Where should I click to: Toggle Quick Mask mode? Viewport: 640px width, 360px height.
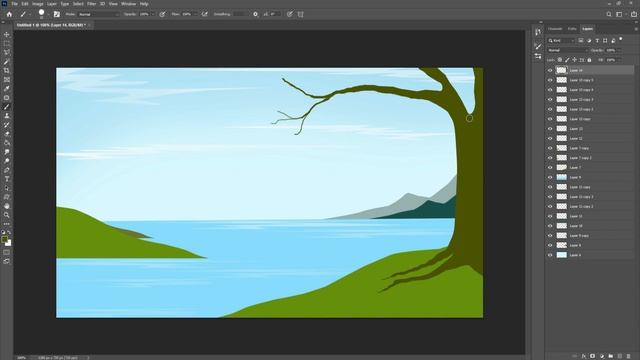coord(7,252)
